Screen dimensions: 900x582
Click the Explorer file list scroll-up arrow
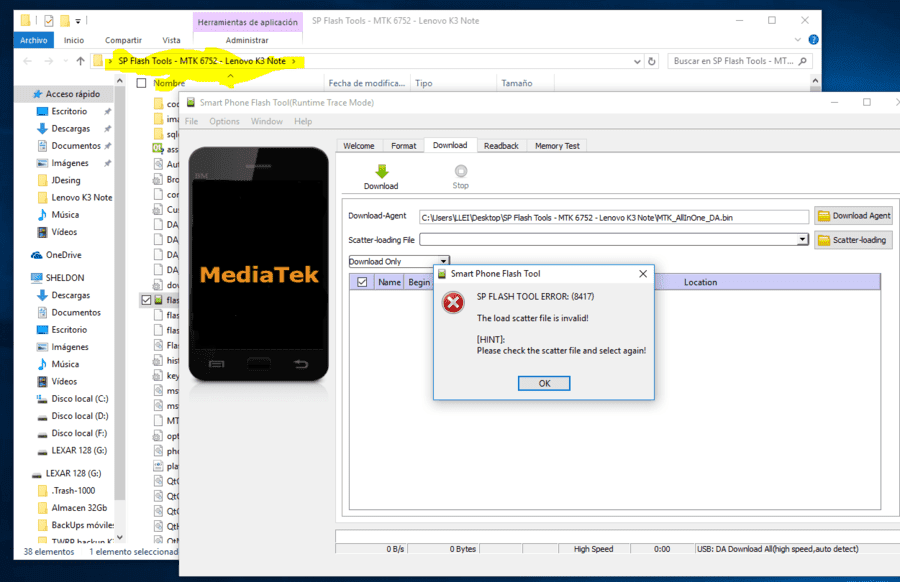[815, 82]
